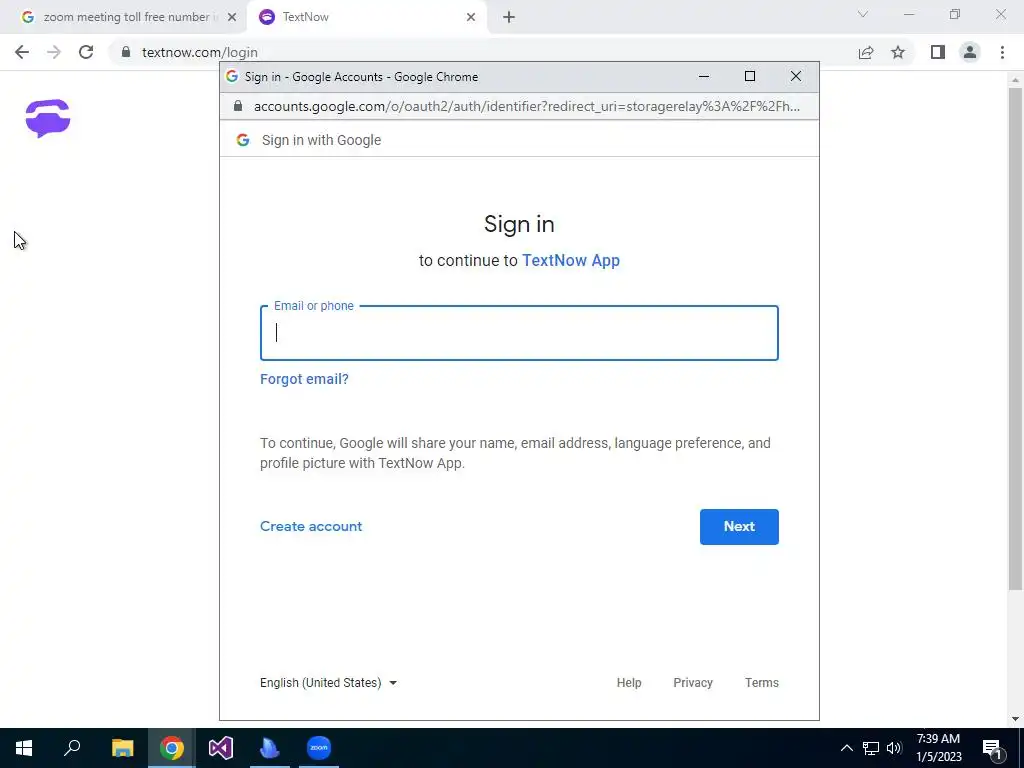The image size is (1024, 768).
Task: Show hidden system tray icons
Action: [x=846, y=748]
